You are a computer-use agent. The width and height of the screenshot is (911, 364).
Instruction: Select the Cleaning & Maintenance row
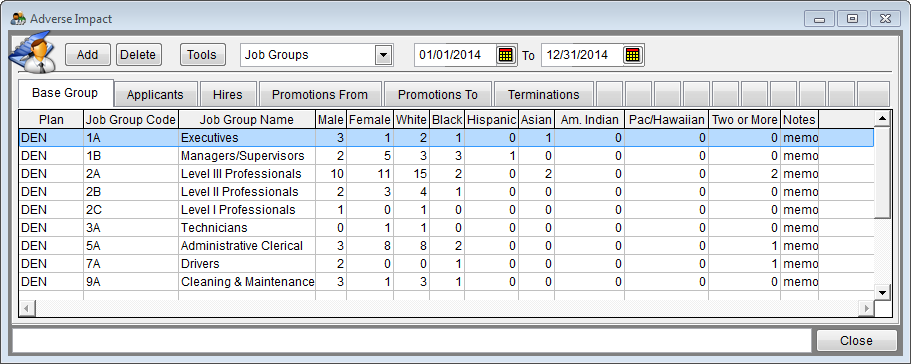pos(446,282)
